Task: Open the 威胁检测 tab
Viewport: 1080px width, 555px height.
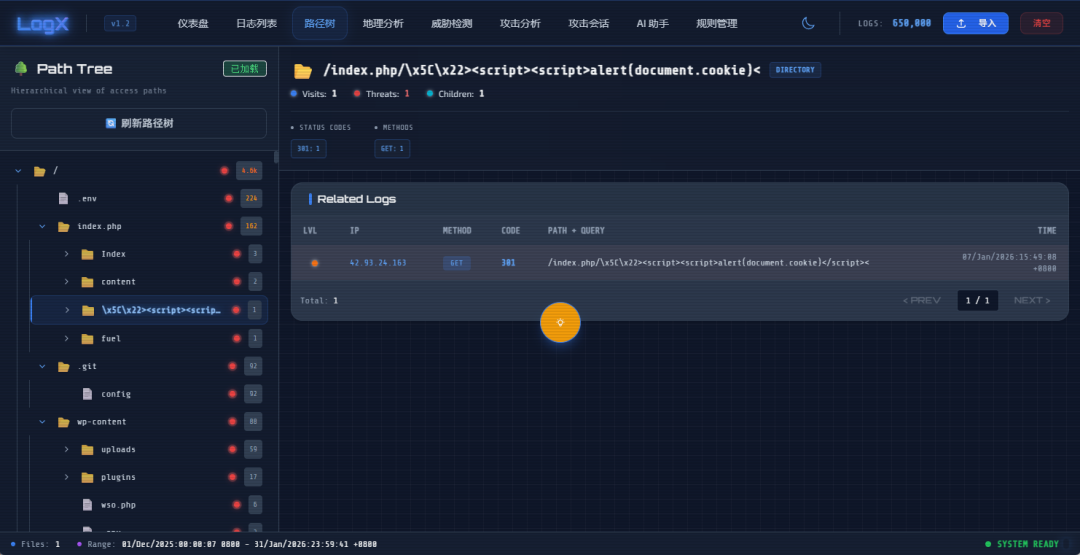Action: [452, 23]
